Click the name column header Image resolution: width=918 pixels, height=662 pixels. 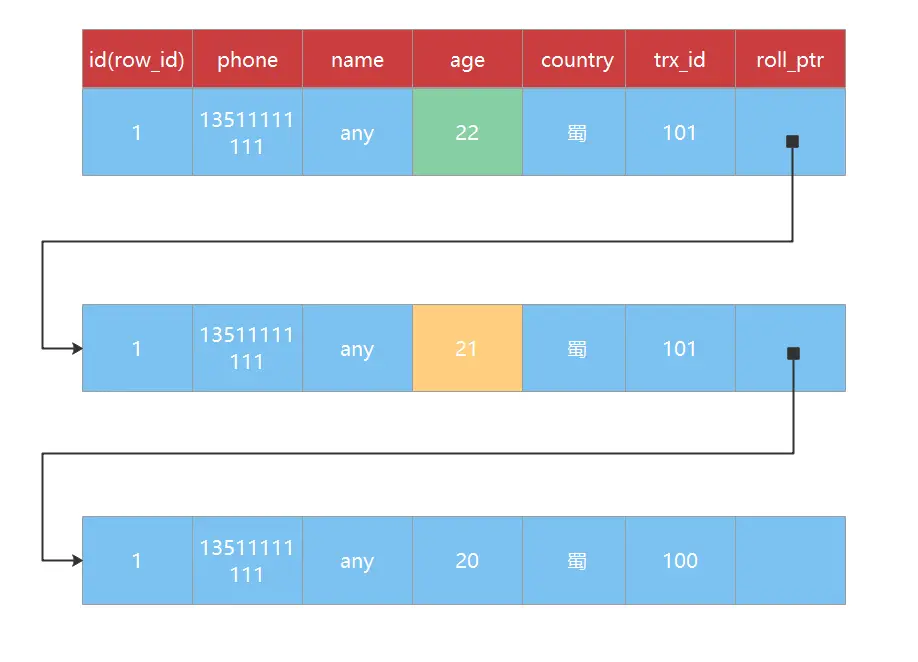pos(357,59)
